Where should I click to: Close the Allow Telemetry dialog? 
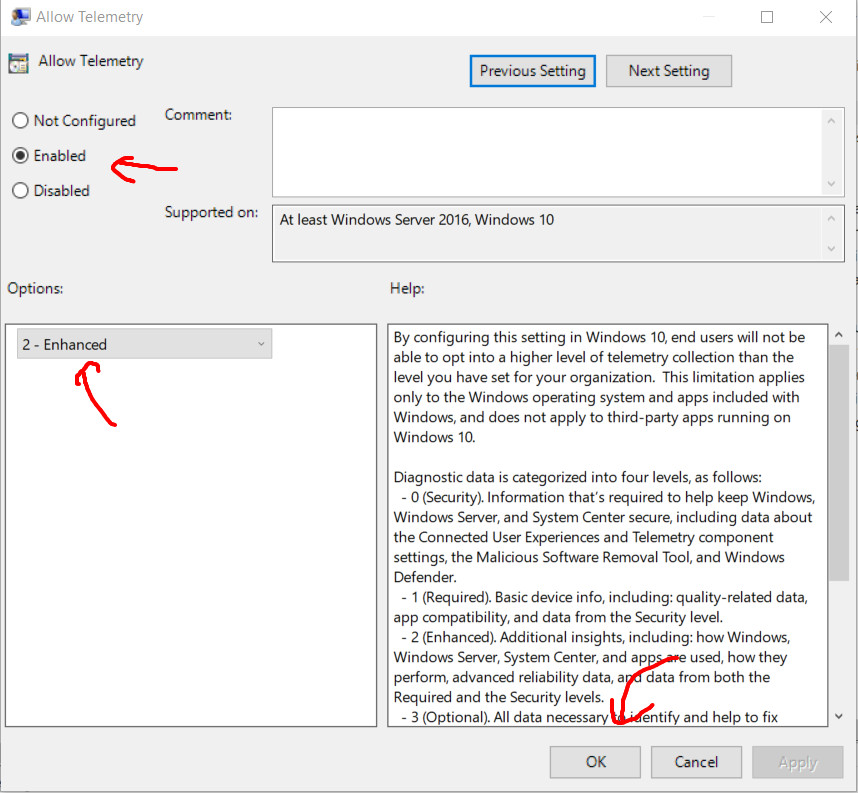tap(825, 17)
